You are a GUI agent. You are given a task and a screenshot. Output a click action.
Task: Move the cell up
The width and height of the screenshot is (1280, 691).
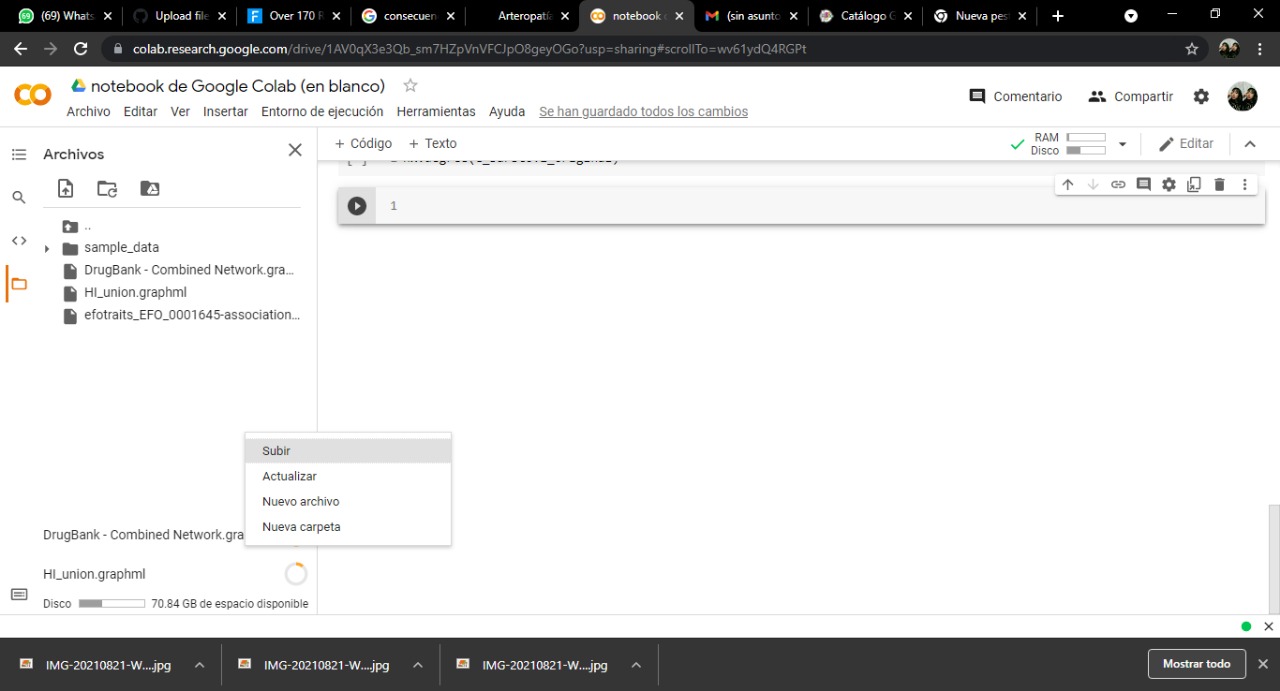tap(1068, 184)
